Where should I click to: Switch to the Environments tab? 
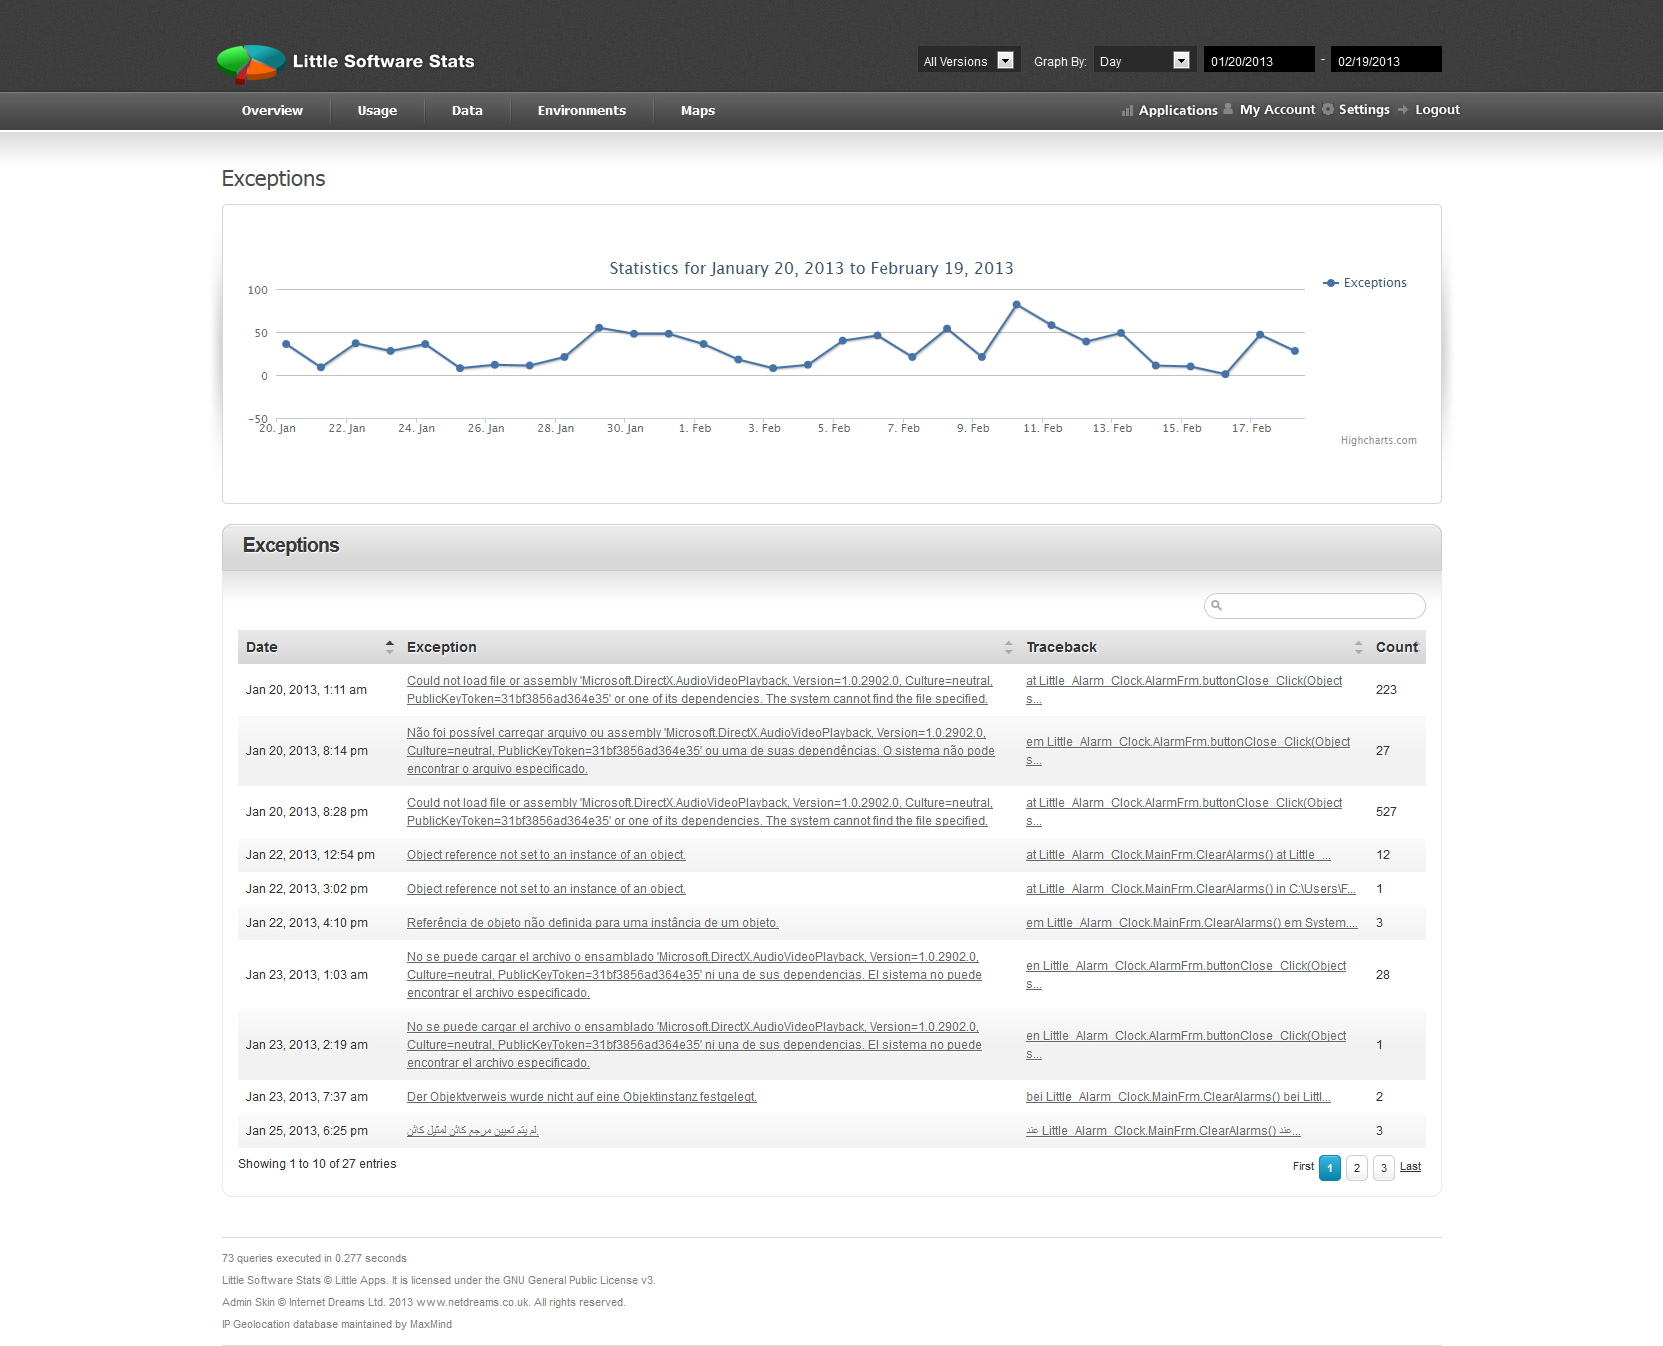tap(581, 110)
